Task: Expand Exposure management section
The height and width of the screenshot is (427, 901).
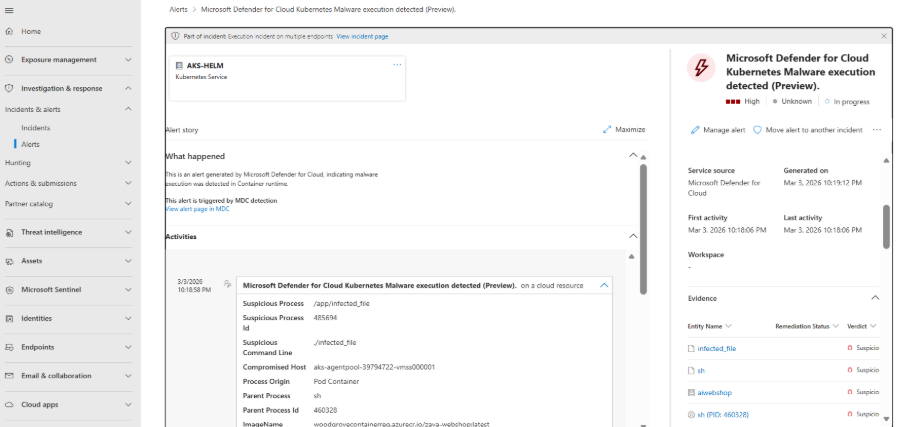Action: pyautogui.click(x=128, y=60)
